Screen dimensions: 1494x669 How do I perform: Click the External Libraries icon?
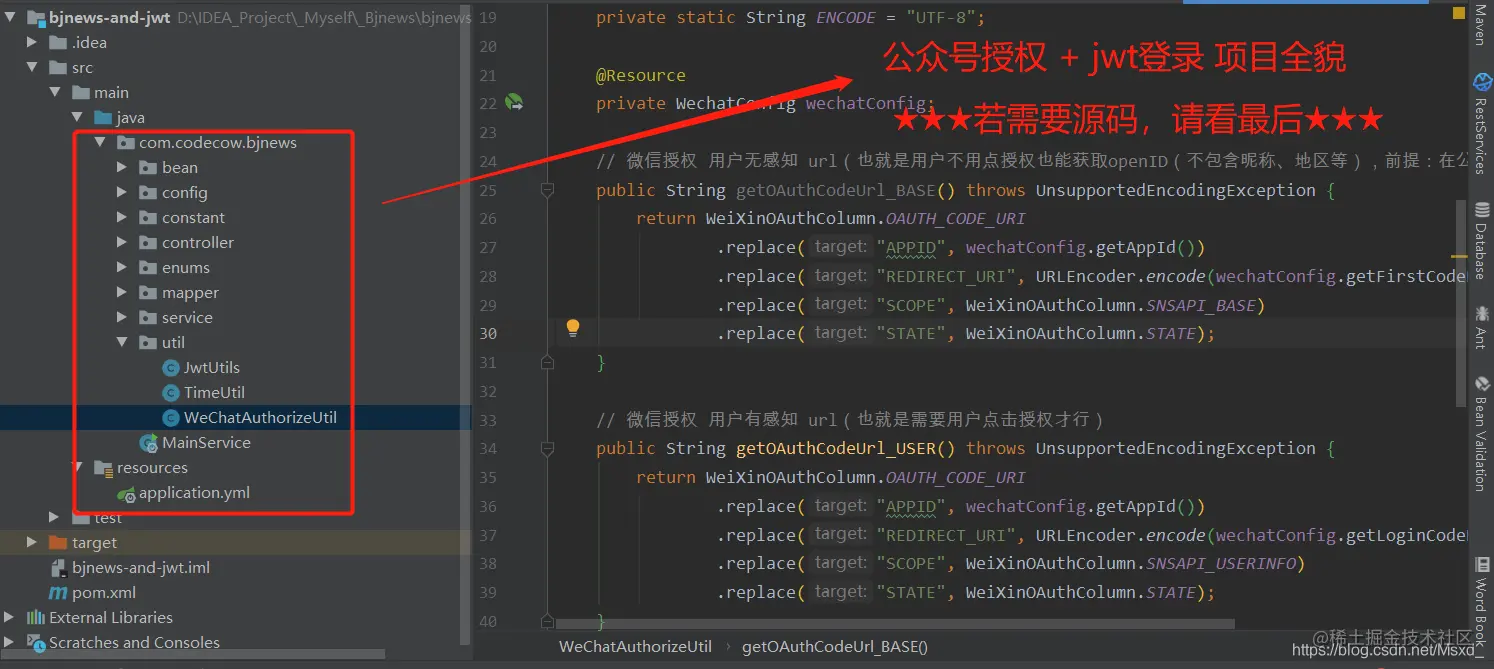click(36, 618)
